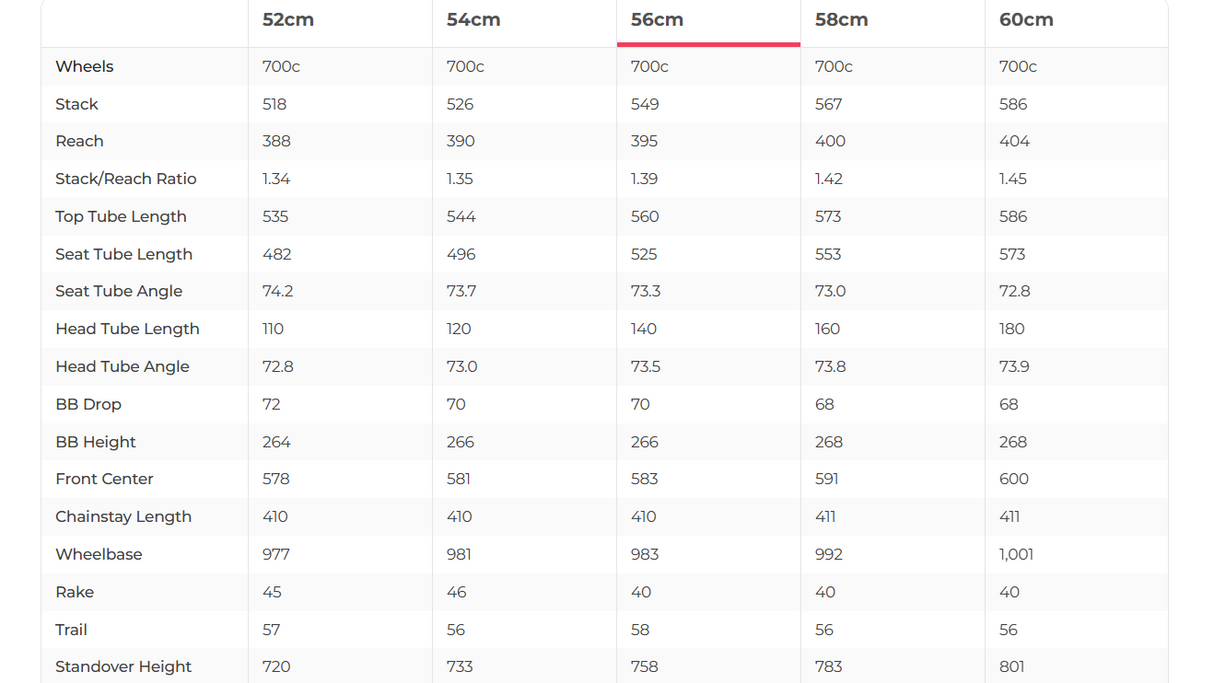This screenshot has height=683, width=1214.
Task: Click the Head Tube Angle row label
Action: coord(122,367)
